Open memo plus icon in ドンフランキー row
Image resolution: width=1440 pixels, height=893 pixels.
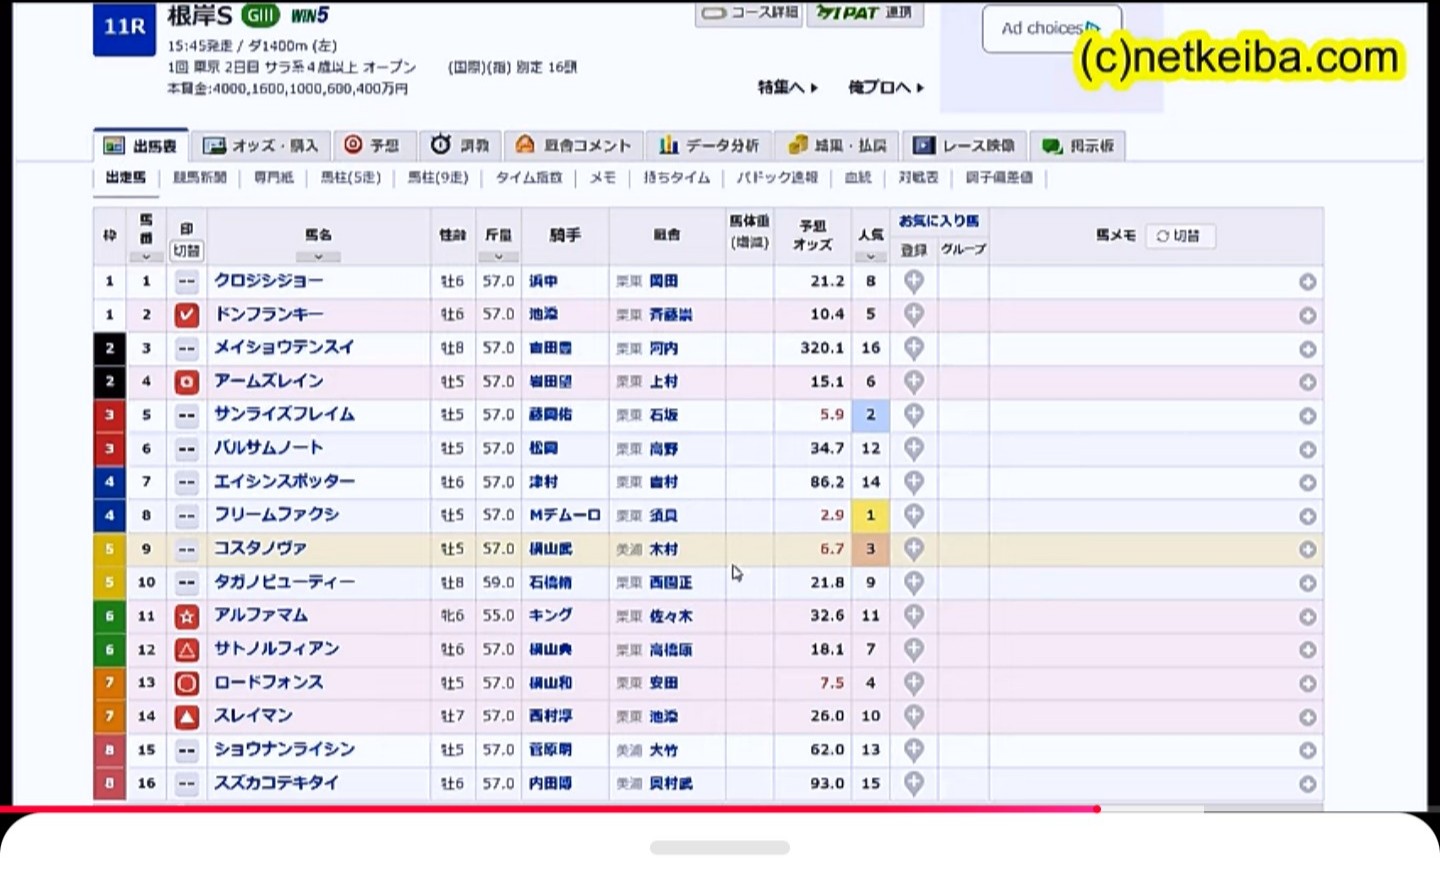[1307, 316]
